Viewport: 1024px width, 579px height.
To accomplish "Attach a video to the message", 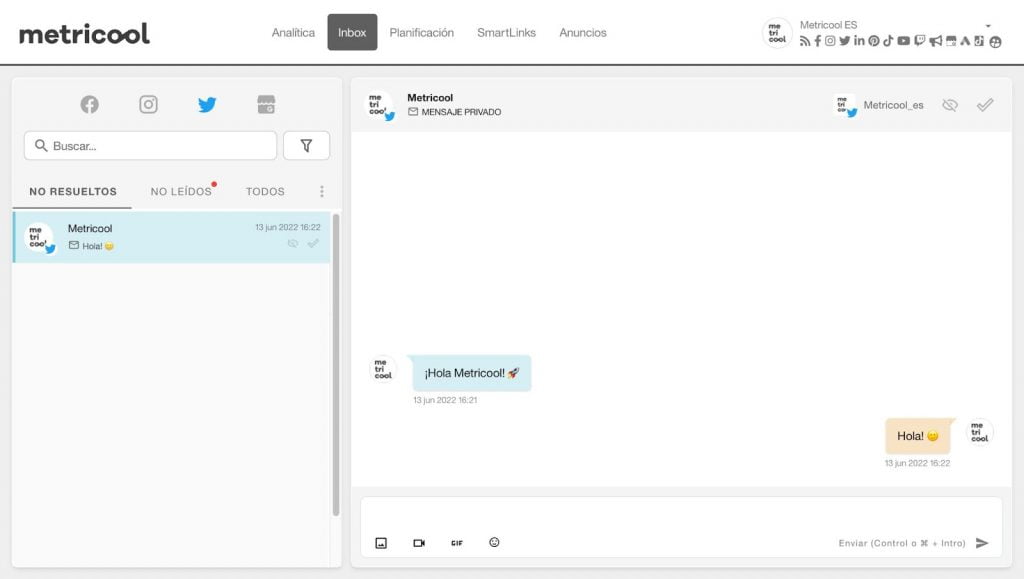I will click(419, 543).
